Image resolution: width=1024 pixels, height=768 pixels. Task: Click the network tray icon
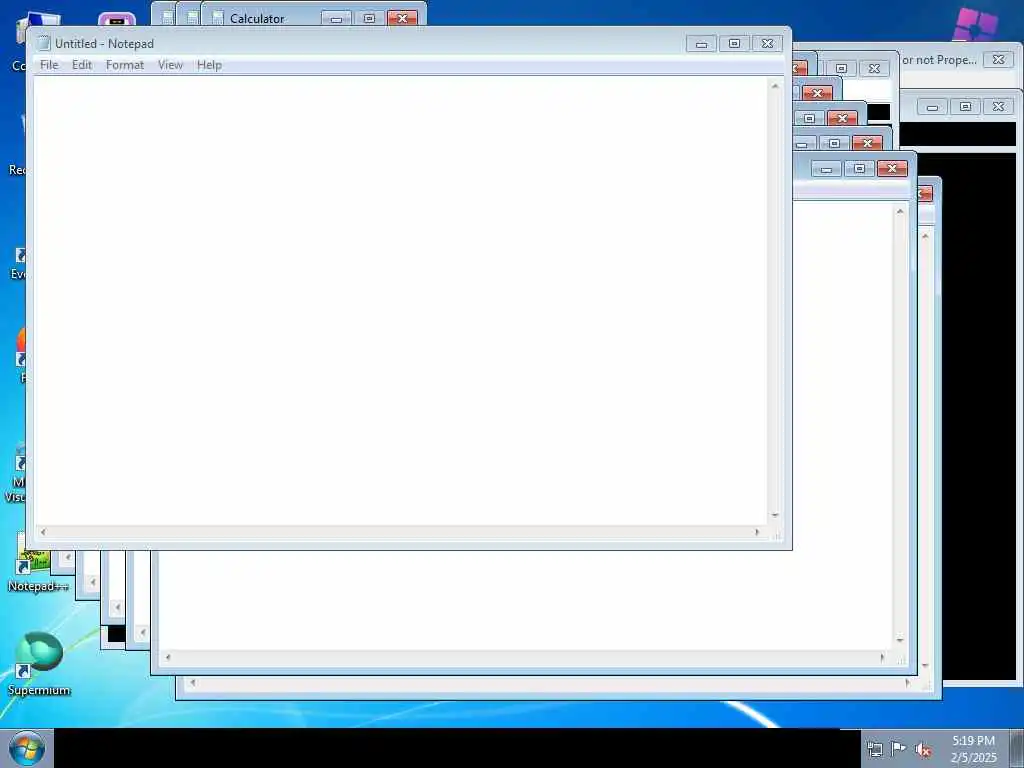point(874,749)
